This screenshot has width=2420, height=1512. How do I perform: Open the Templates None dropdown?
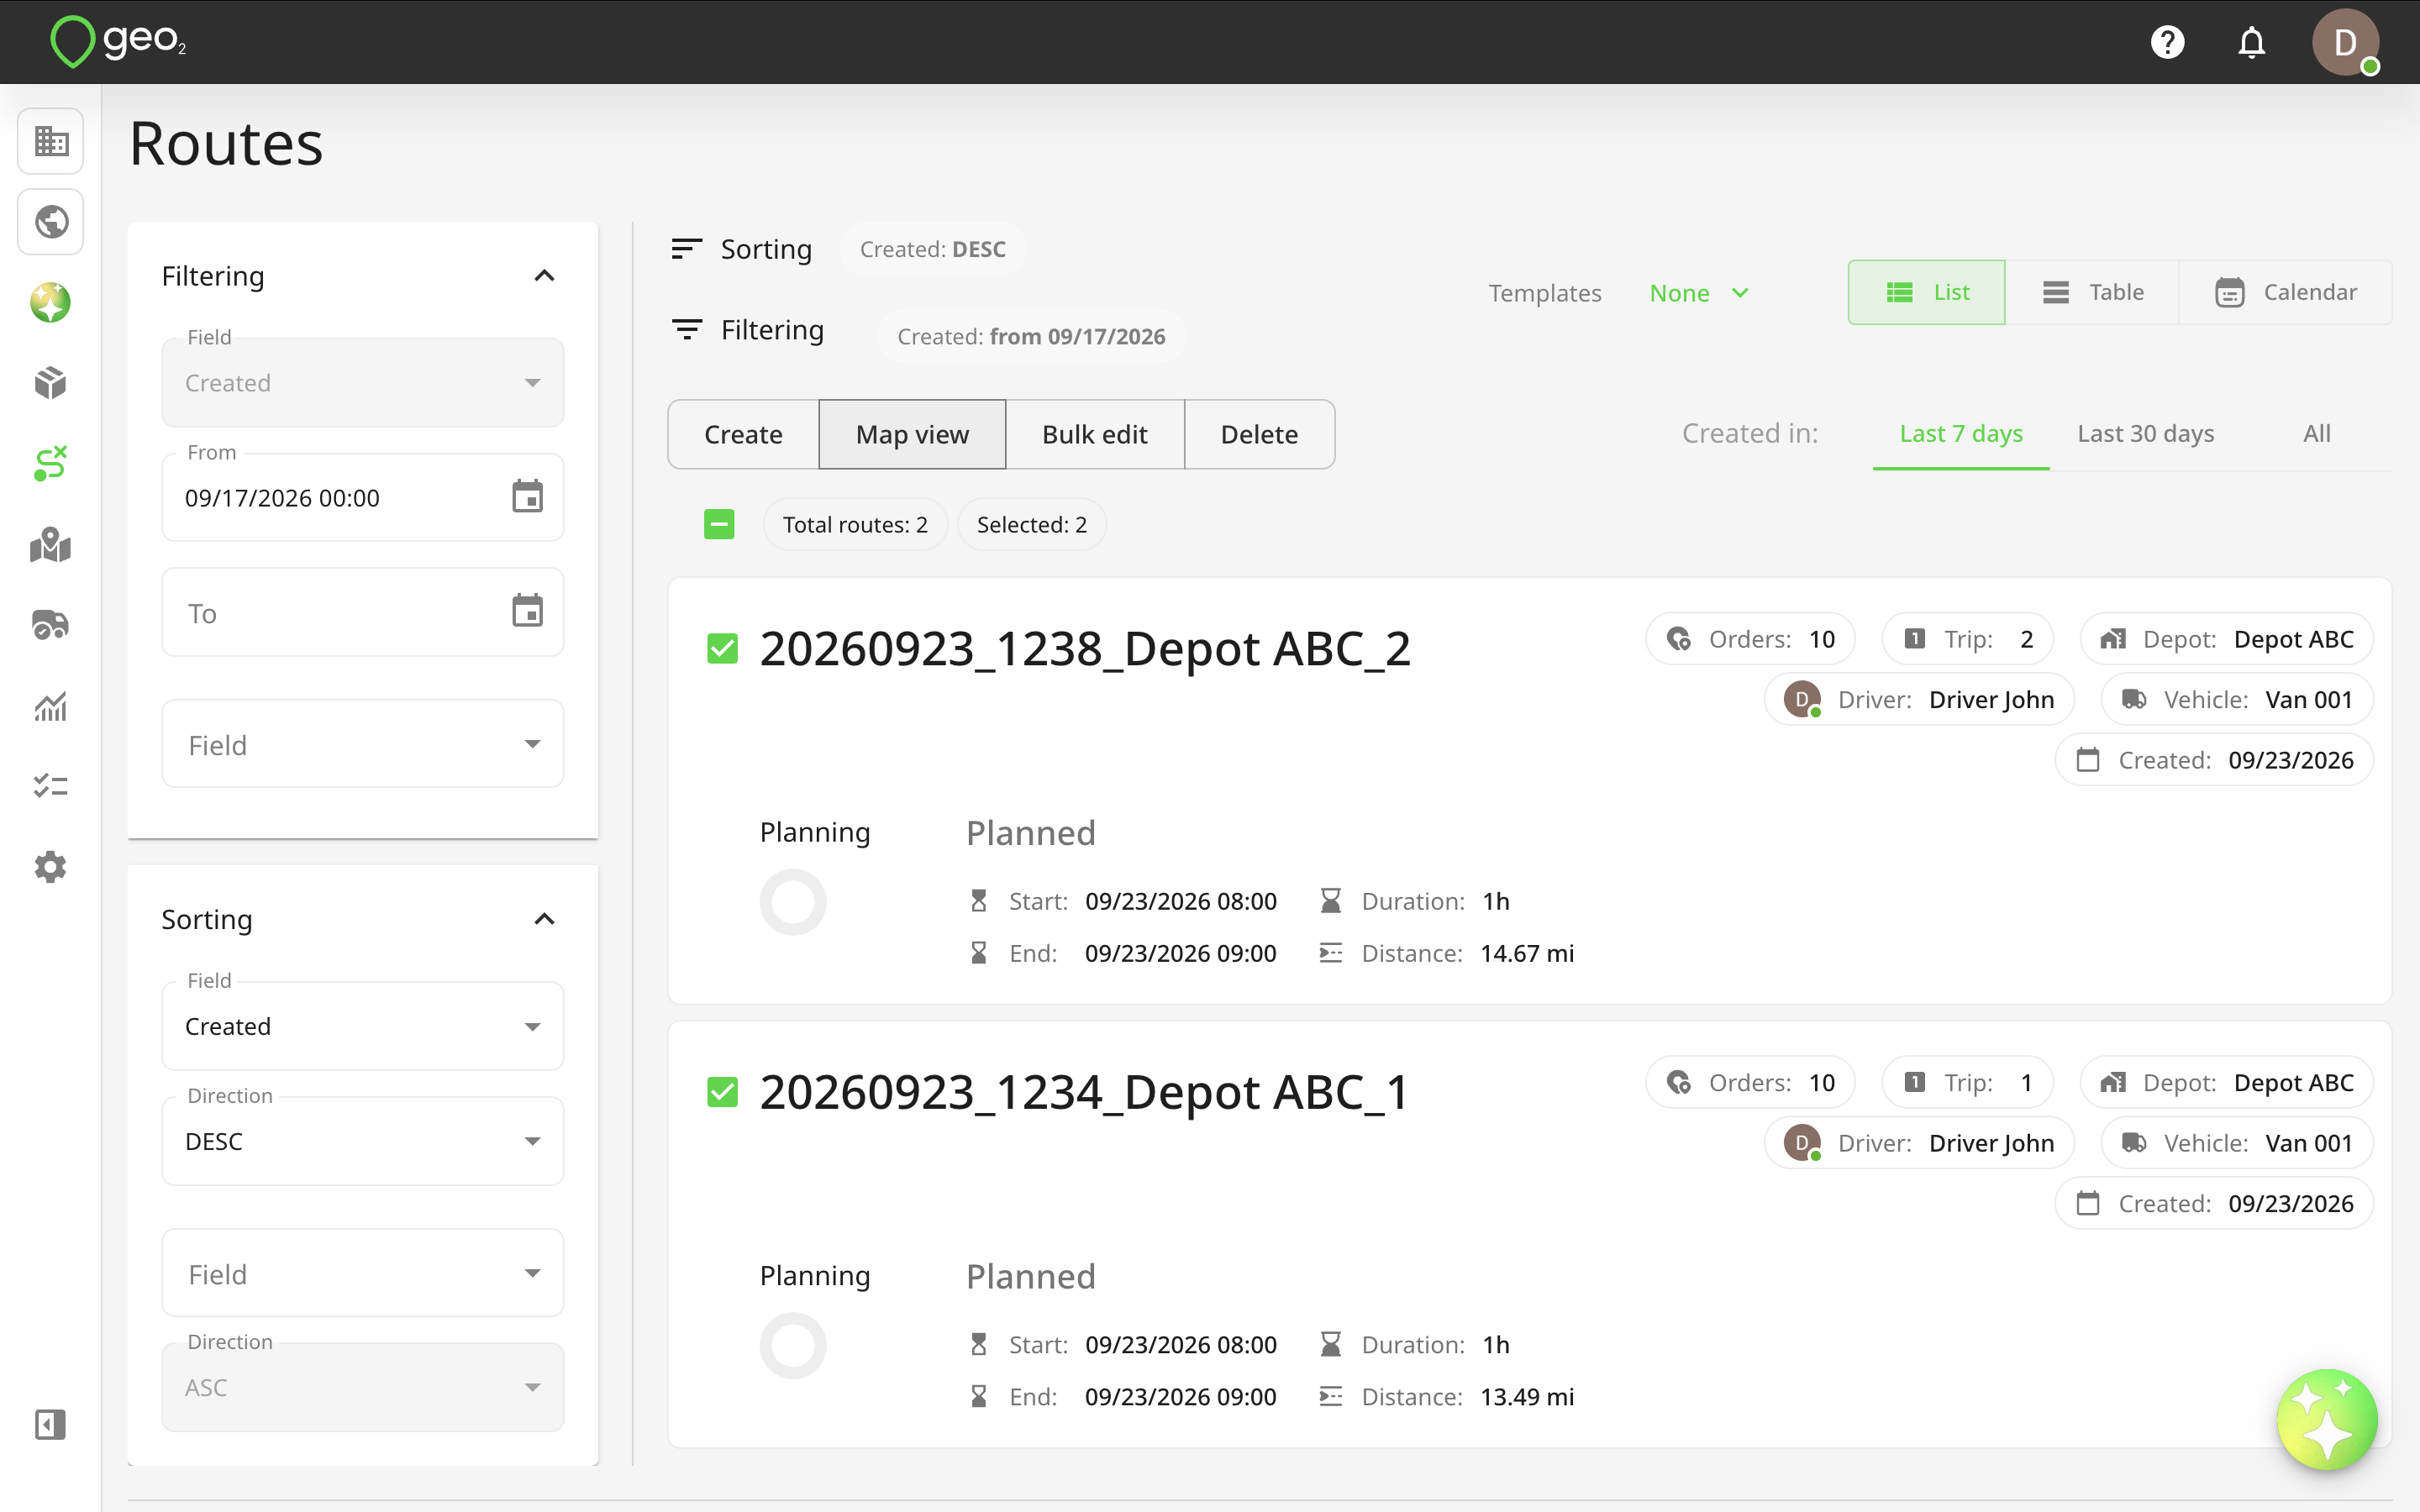point(1699,293)
